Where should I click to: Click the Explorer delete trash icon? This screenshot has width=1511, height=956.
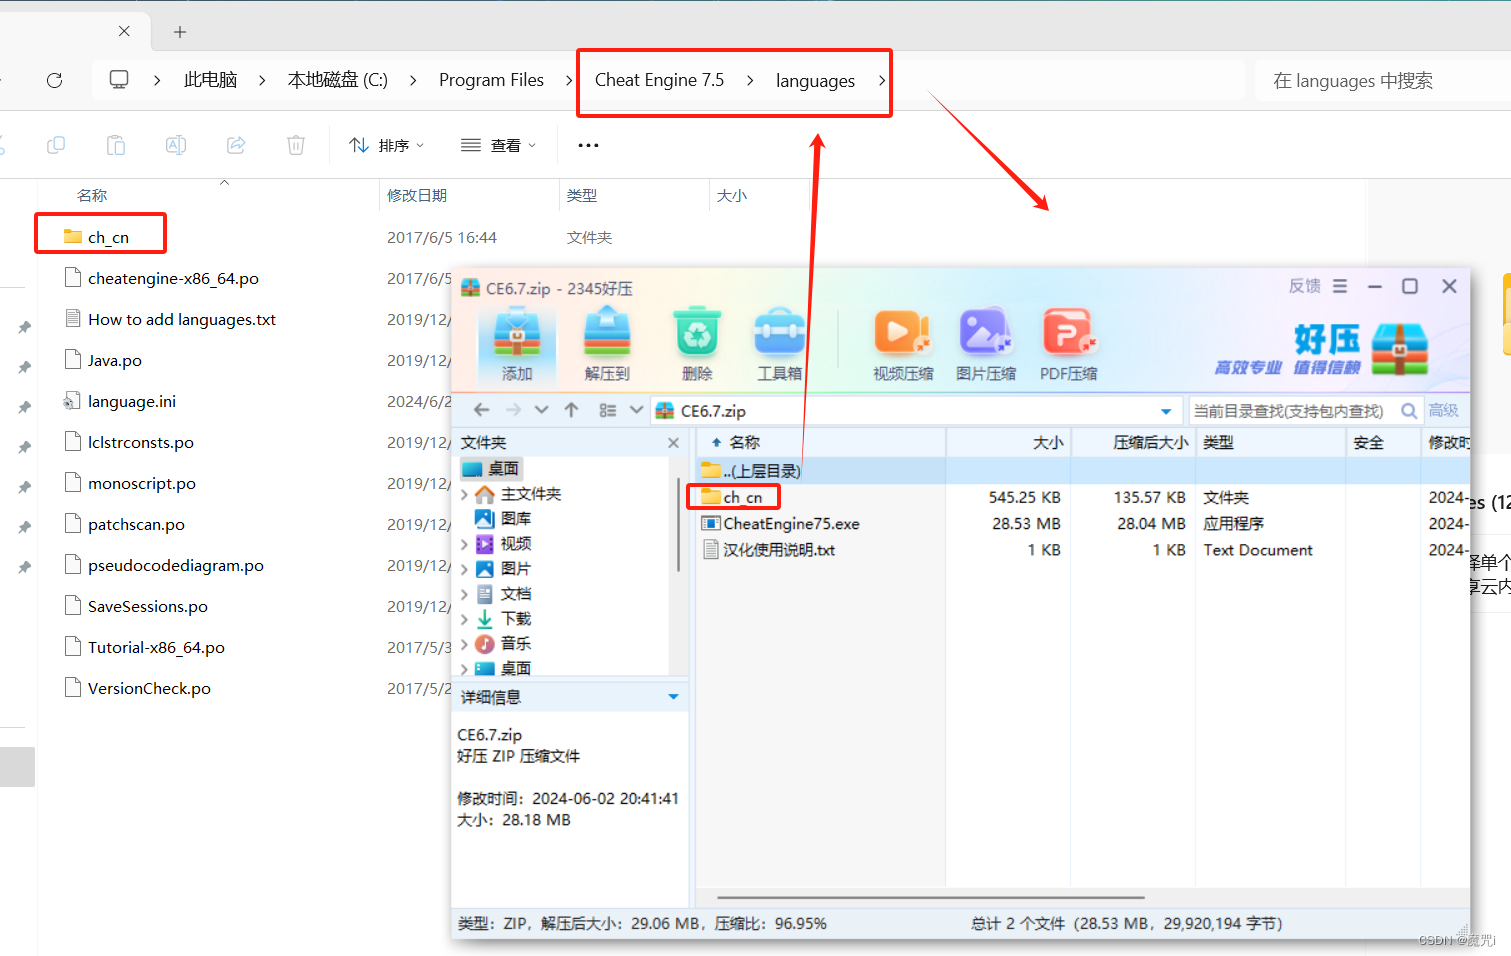coord(296,146)
